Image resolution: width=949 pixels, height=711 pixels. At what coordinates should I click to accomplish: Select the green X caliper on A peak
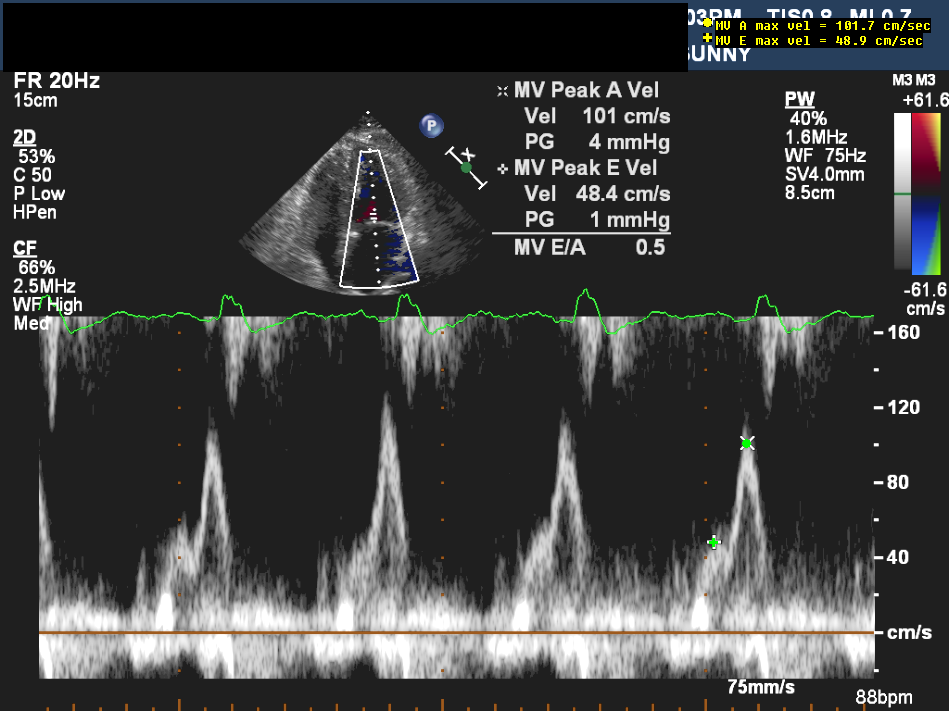pos(746,443)
